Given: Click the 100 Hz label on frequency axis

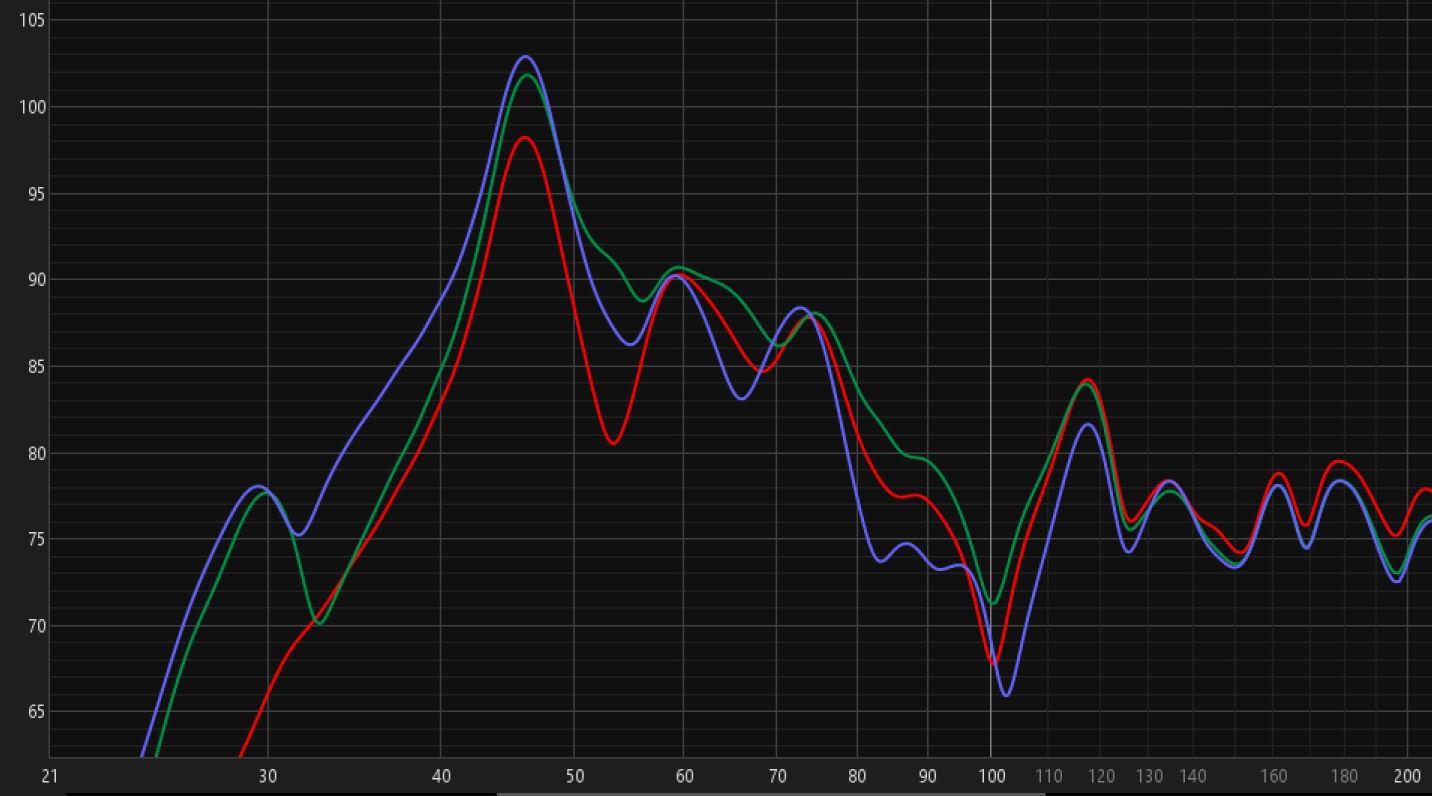Looking at the screenshot, I should click(x=991, y=776).
